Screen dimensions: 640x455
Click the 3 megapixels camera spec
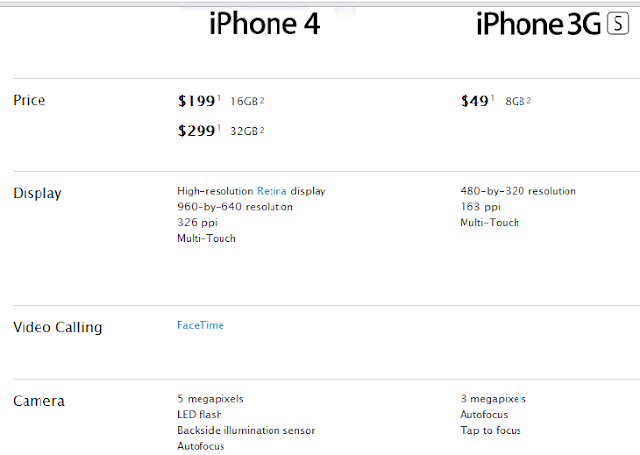(x=493, y=399)
